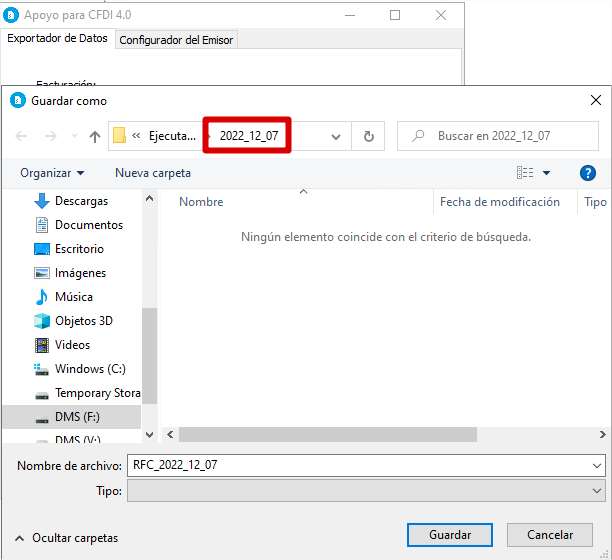612x560 pixels.
Task: Refresh the folder view
Action: point(368,136)
